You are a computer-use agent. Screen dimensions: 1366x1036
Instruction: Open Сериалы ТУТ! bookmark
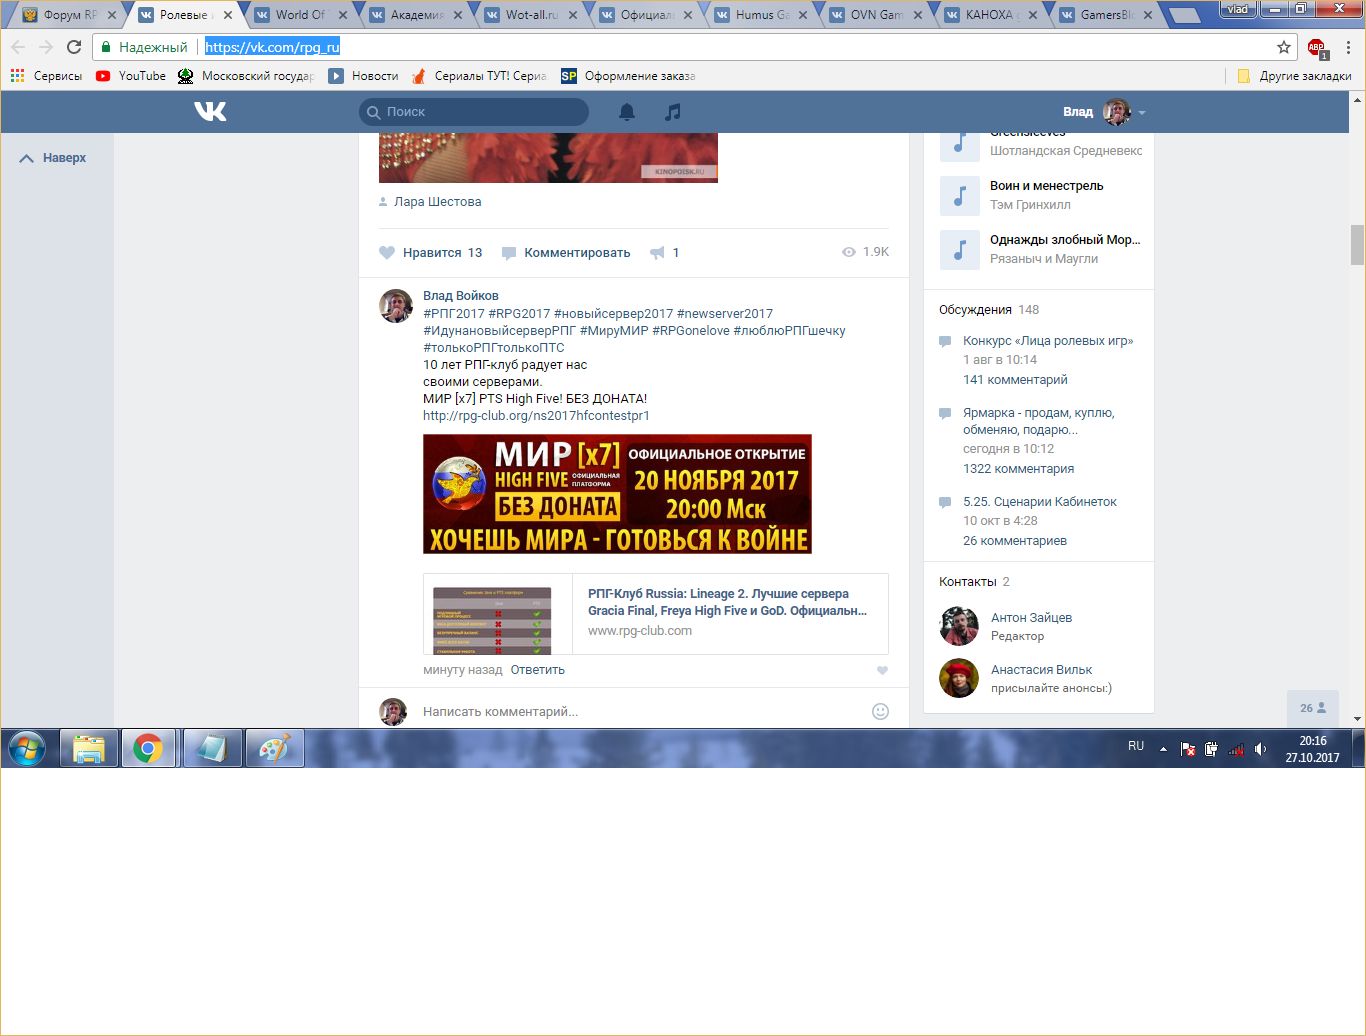479,76
